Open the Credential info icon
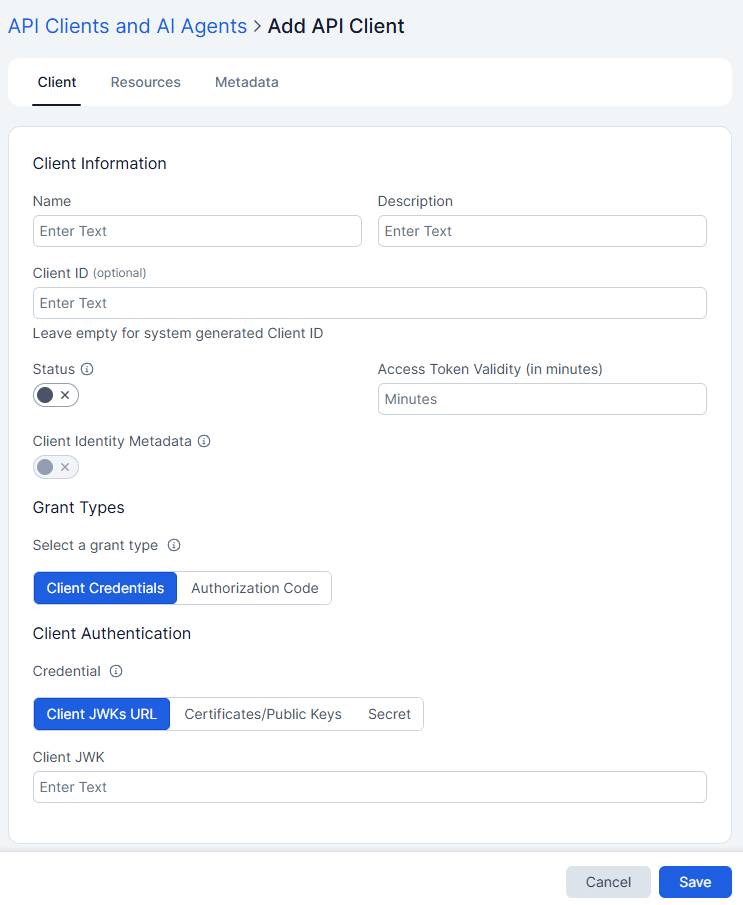Screen dimensions: 743x905 pos(116,671)
